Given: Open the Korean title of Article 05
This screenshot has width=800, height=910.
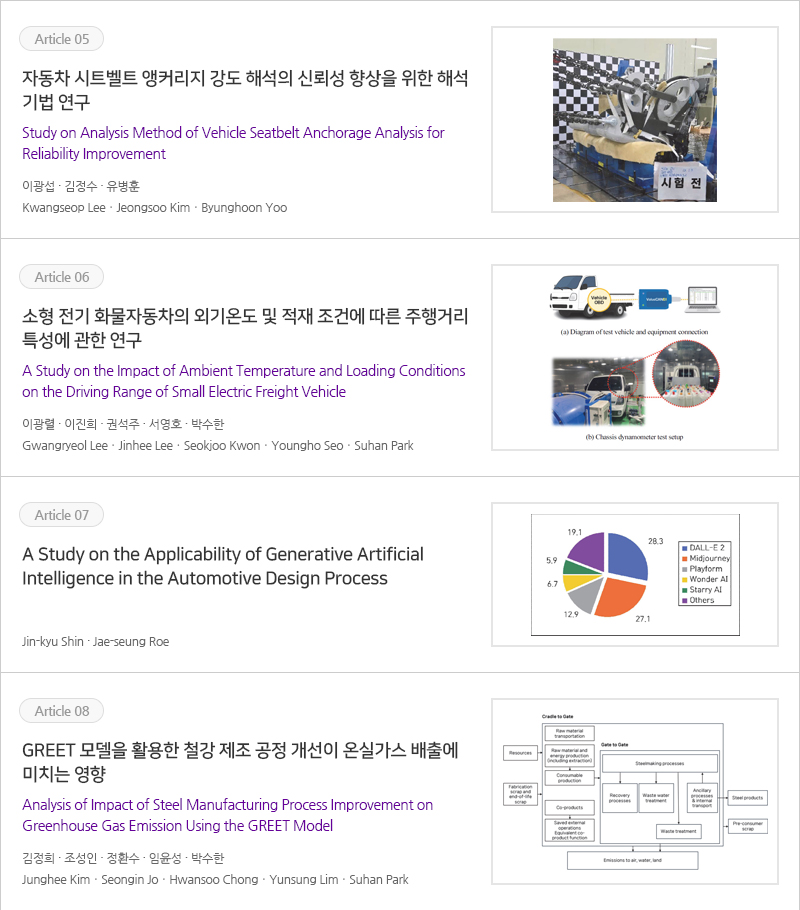Looking at the screenshot, I should pos(245,90).
